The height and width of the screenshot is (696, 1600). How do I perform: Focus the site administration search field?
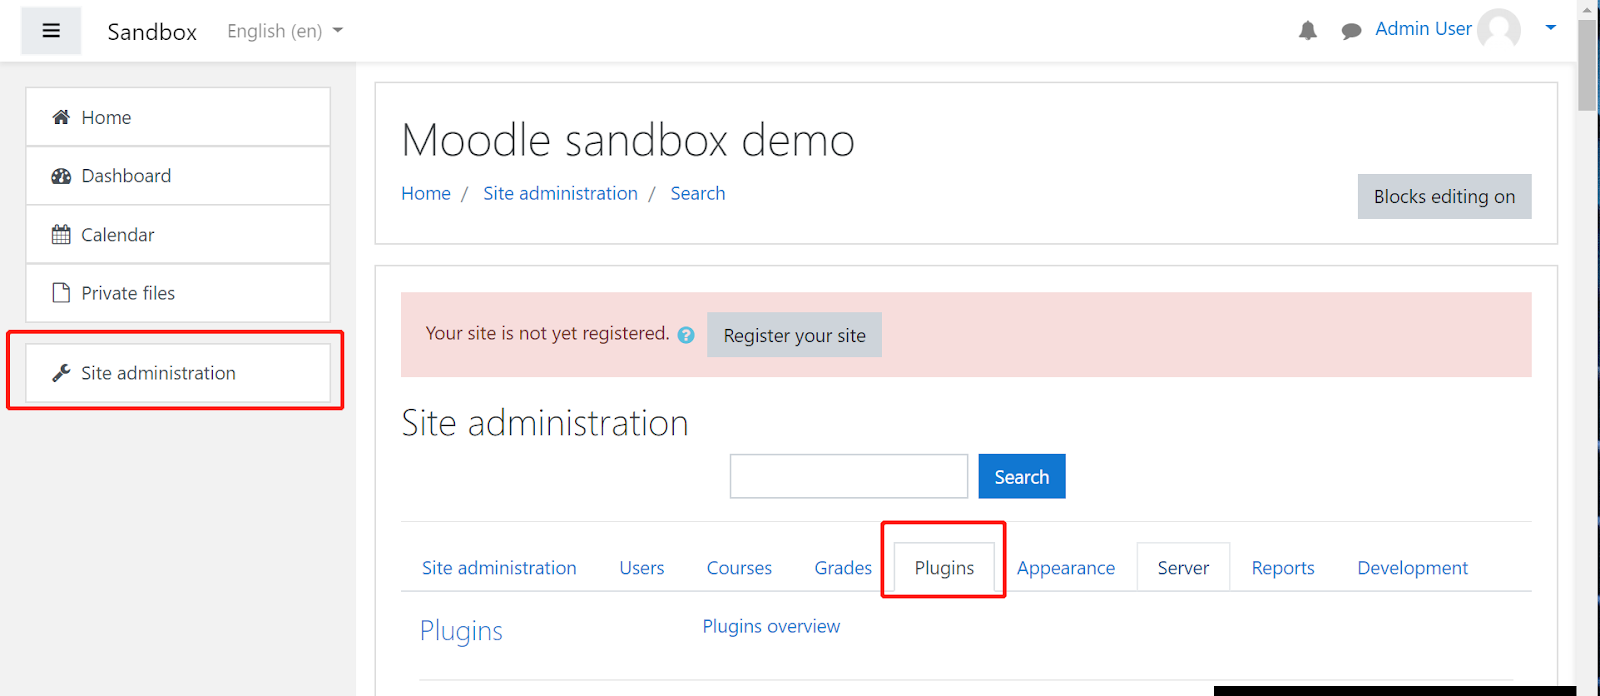849,476
